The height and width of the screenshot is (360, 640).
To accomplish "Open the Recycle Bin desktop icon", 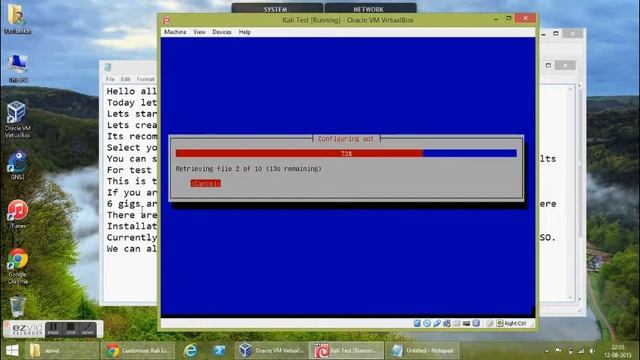I will point(18,307).
